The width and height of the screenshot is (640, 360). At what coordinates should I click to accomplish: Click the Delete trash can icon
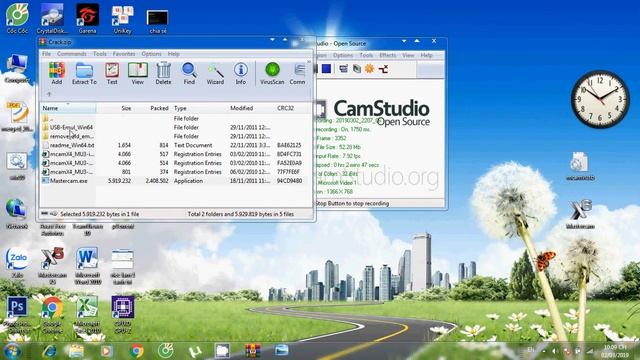pyautogui.click(x=163, y=73)
